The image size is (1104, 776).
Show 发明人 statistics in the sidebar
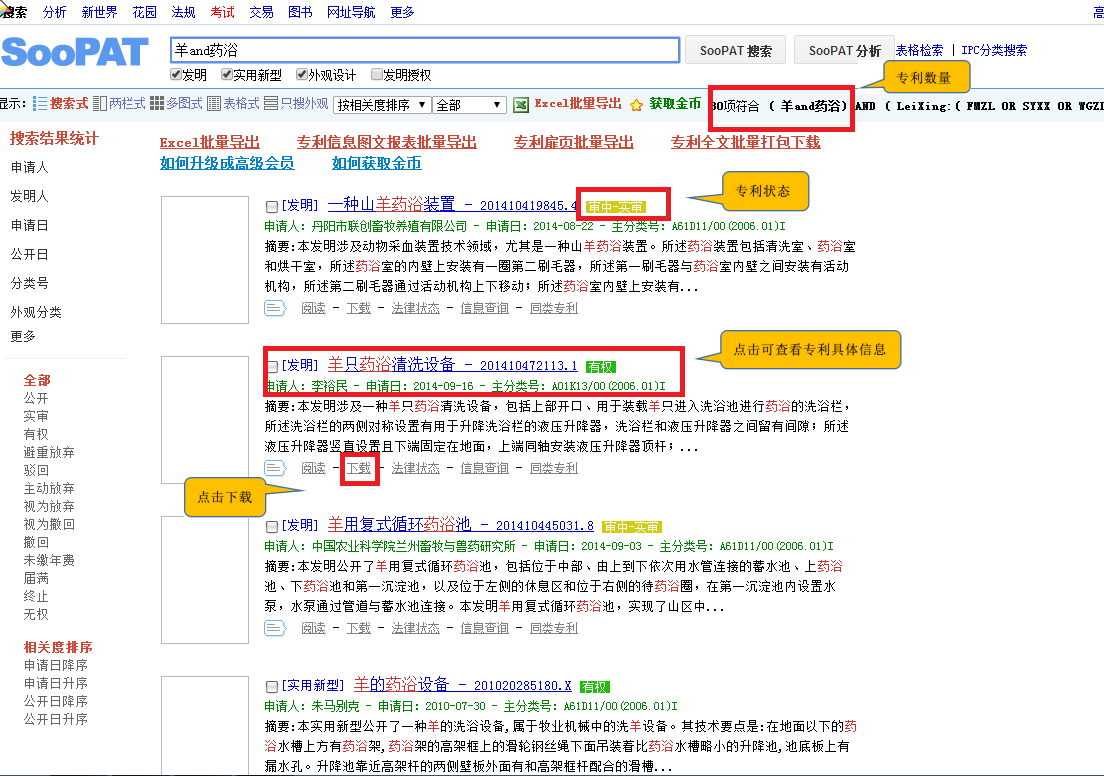[x=30, y=196]
